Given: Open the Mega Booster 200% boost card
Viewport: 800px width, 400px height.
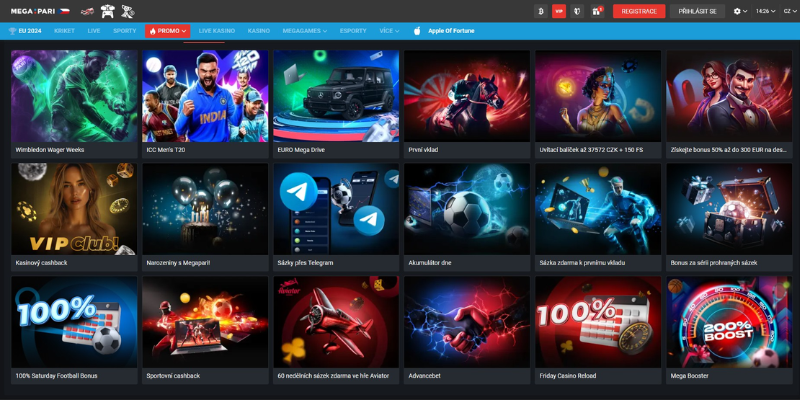Looking at the screenshot, I should 729,330.
